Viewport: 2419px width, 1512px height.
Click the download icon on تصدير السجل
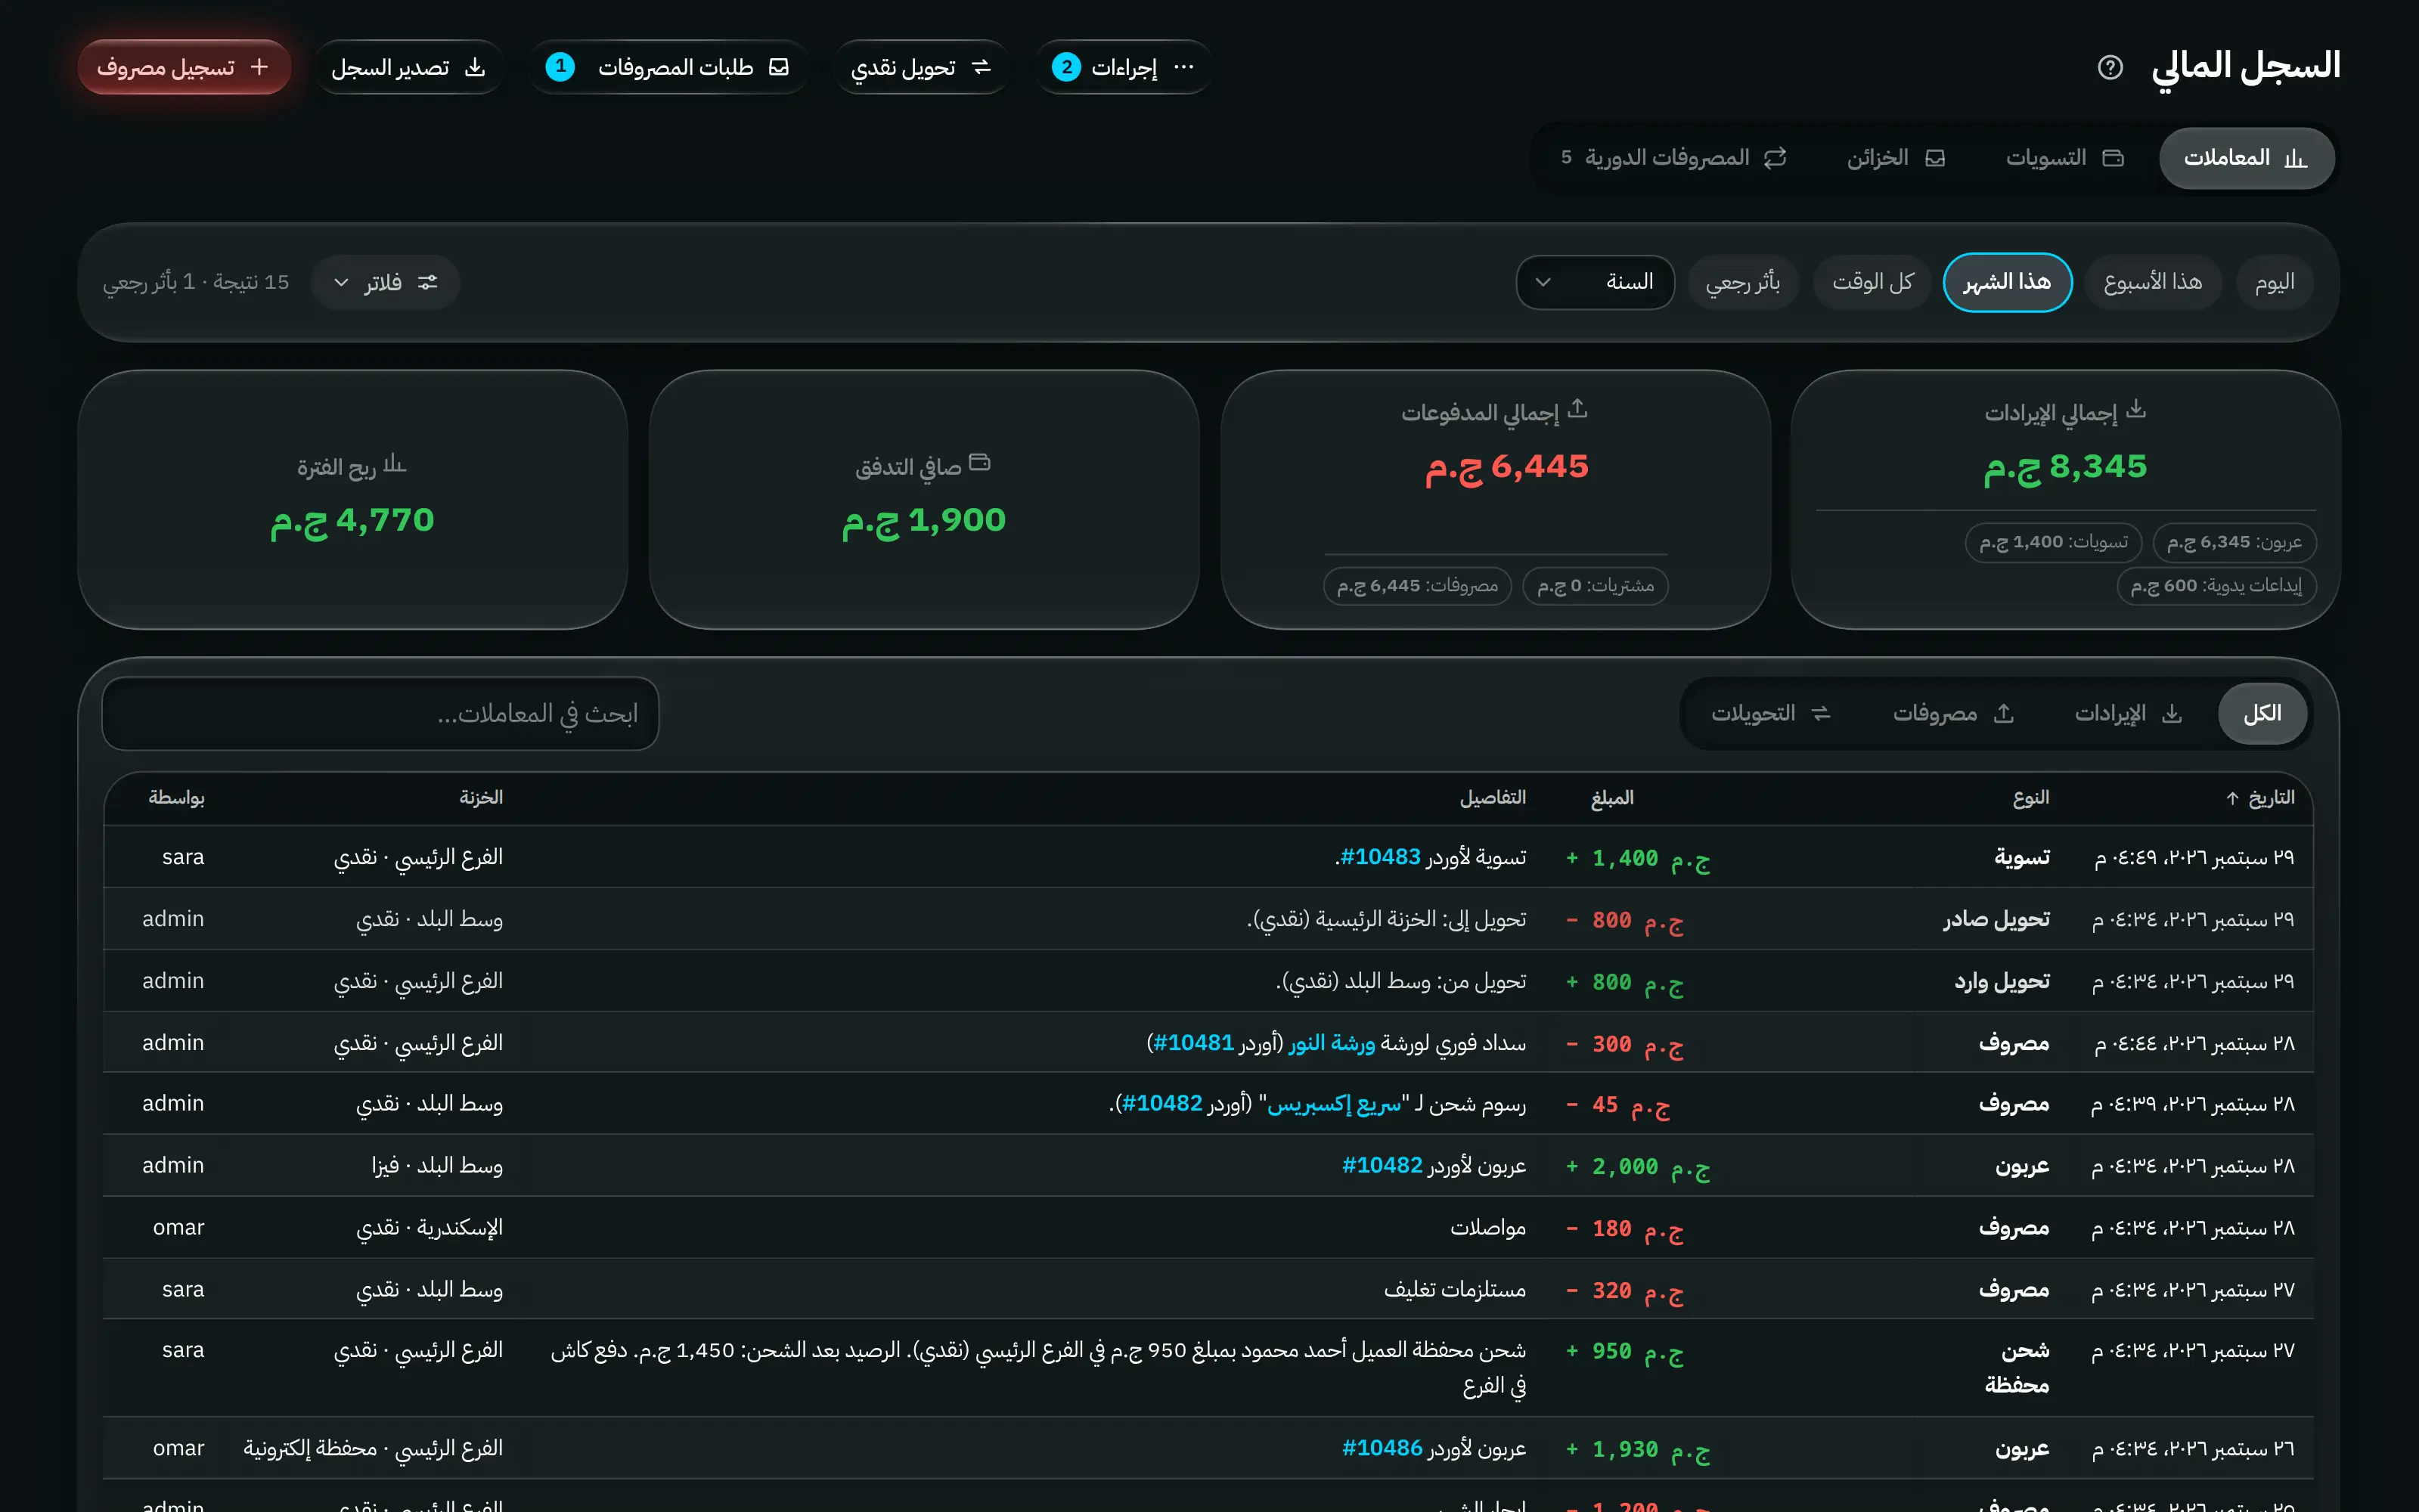click(475, 67)
